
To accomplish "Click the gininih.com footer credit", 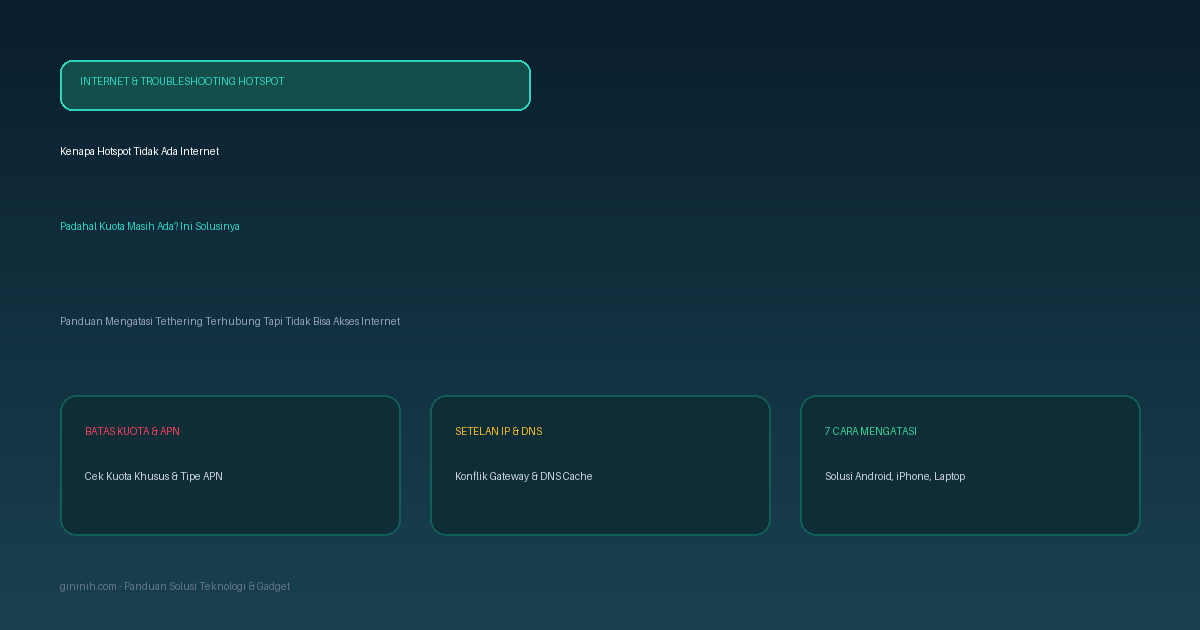I will [175, 586].
